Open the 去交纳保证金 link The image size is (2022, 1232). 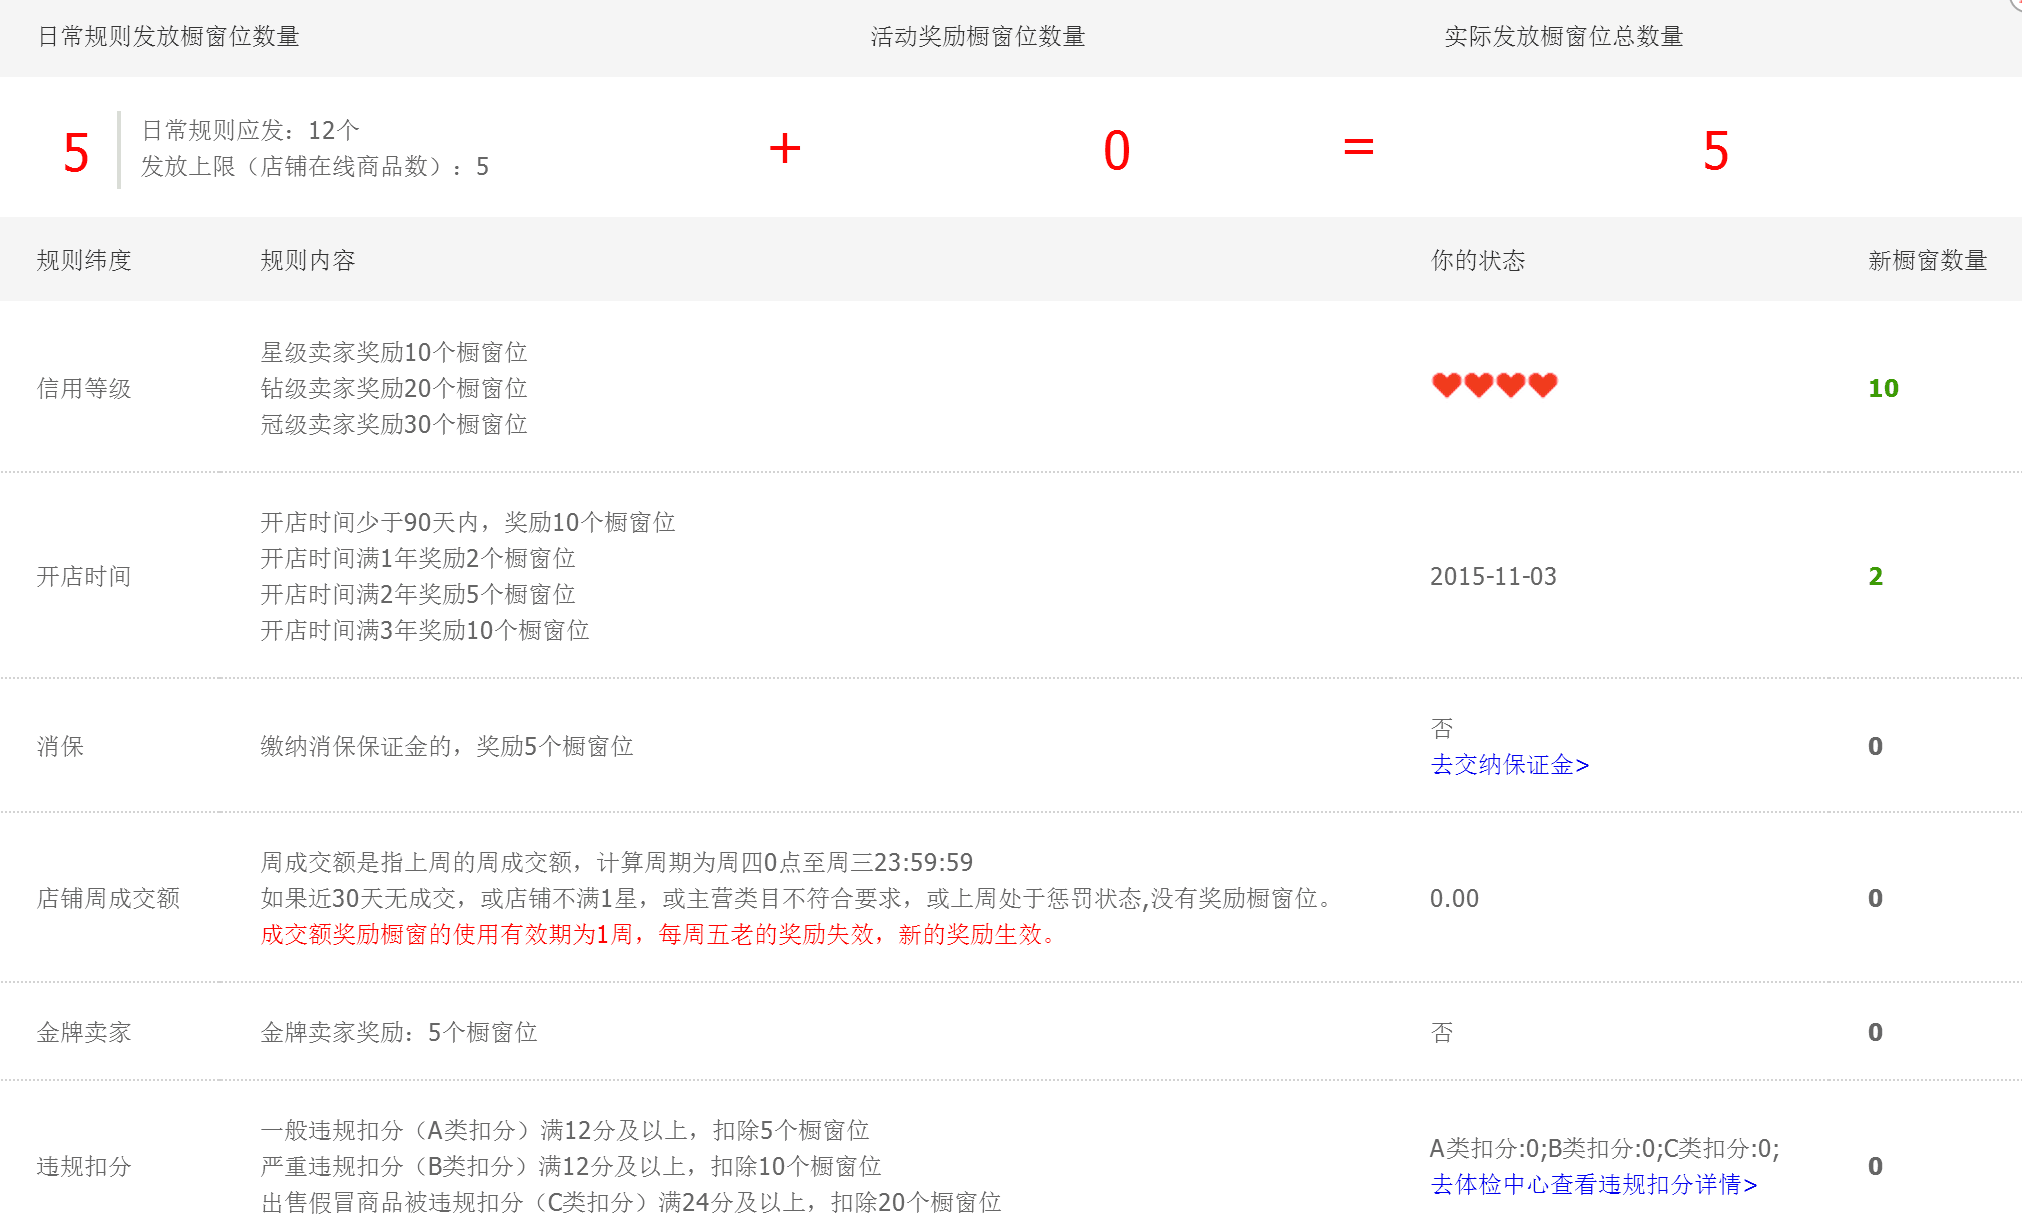[x=1509, y=765]
